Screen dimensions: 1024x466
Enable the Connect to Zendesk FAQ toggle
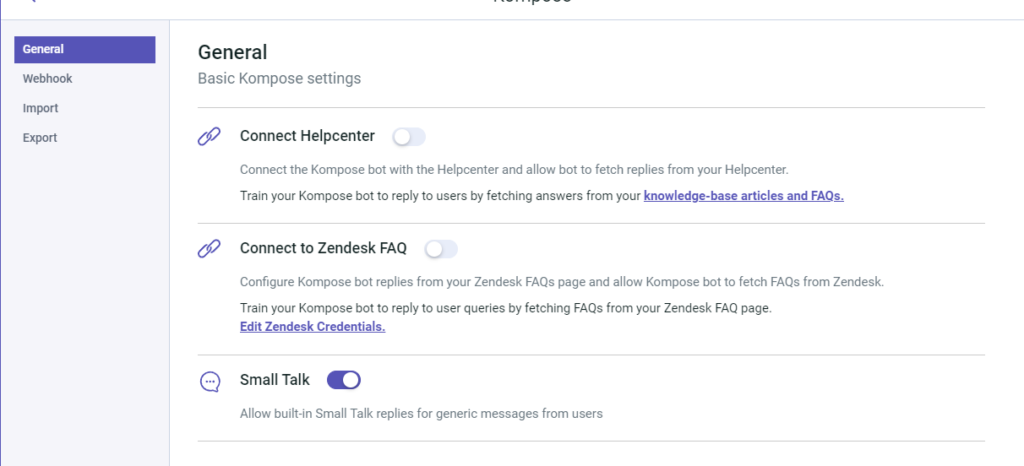[x=441, y=249]
